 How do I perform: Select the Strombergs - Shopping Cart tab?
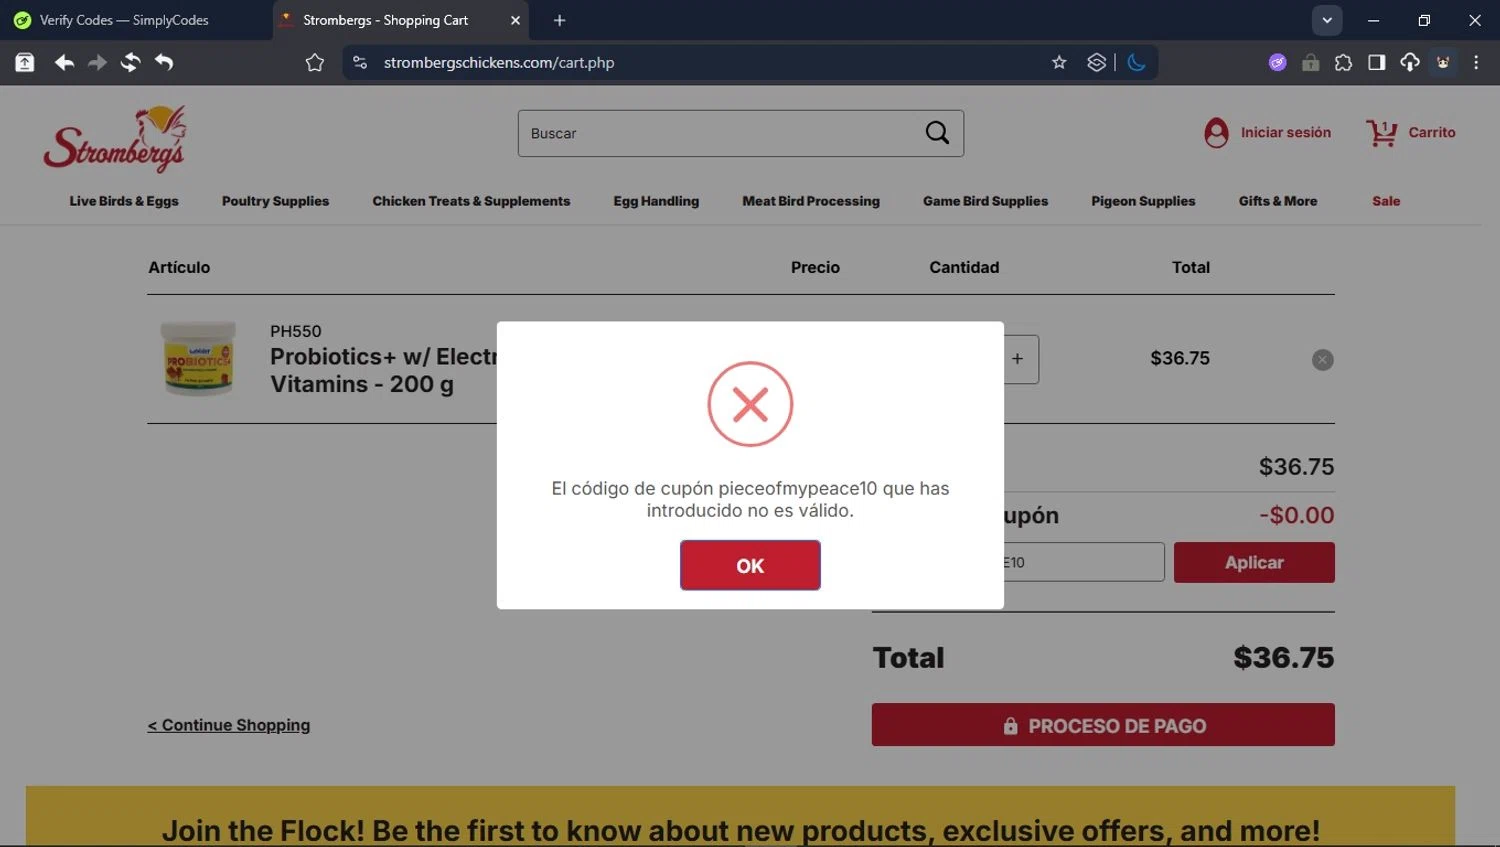click(385, 20)
